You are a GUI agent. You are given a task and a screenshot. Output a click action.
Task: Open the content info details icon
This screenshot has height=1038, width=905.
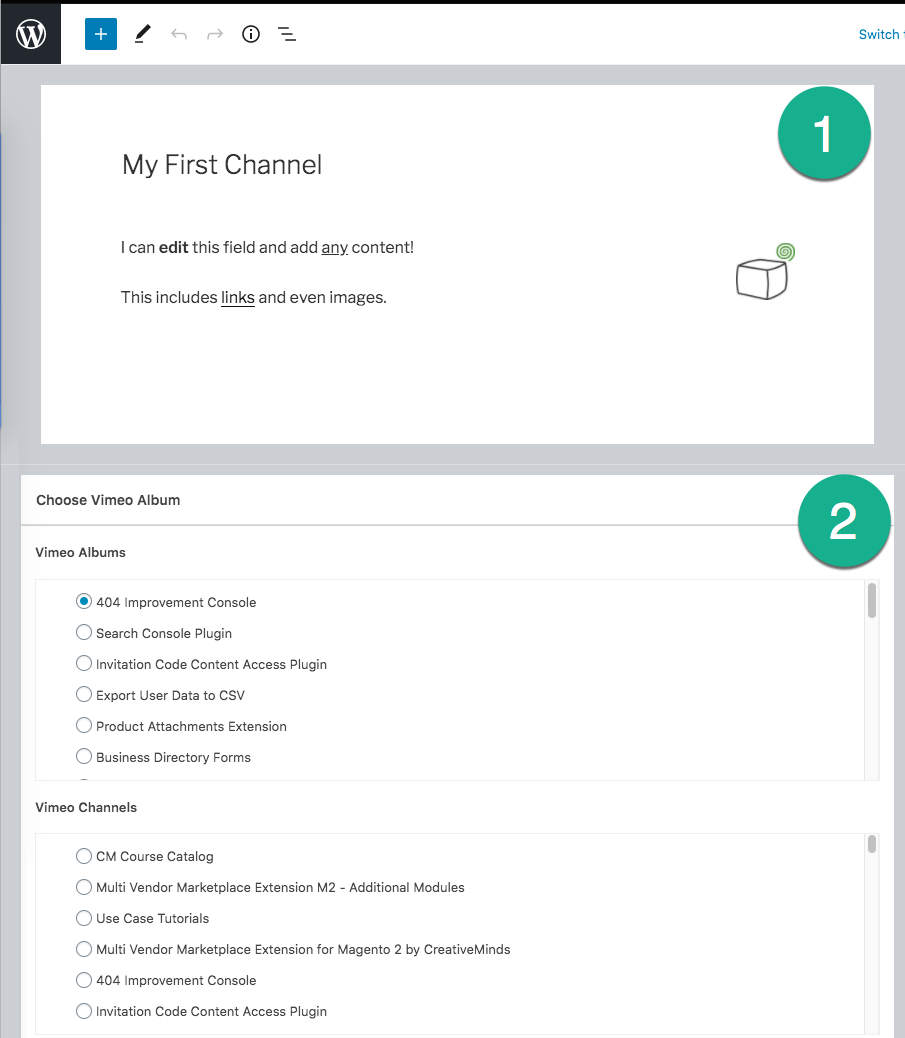(x=251, y=34)
